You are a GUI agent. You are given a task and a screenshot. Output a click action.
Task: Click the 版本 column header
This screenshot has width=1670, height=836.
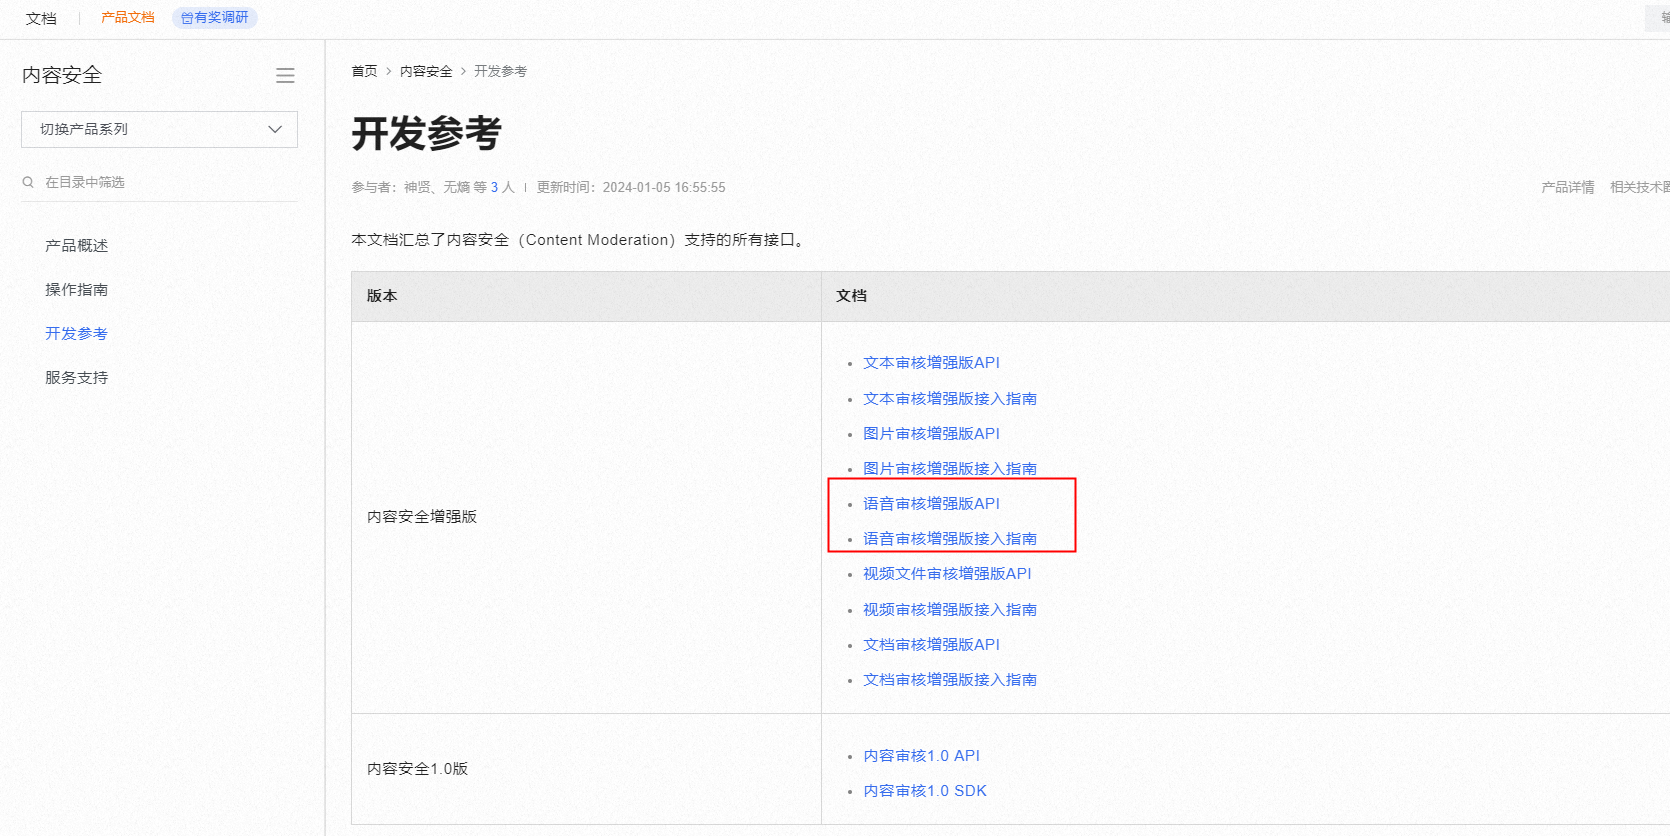coord(586,296)
